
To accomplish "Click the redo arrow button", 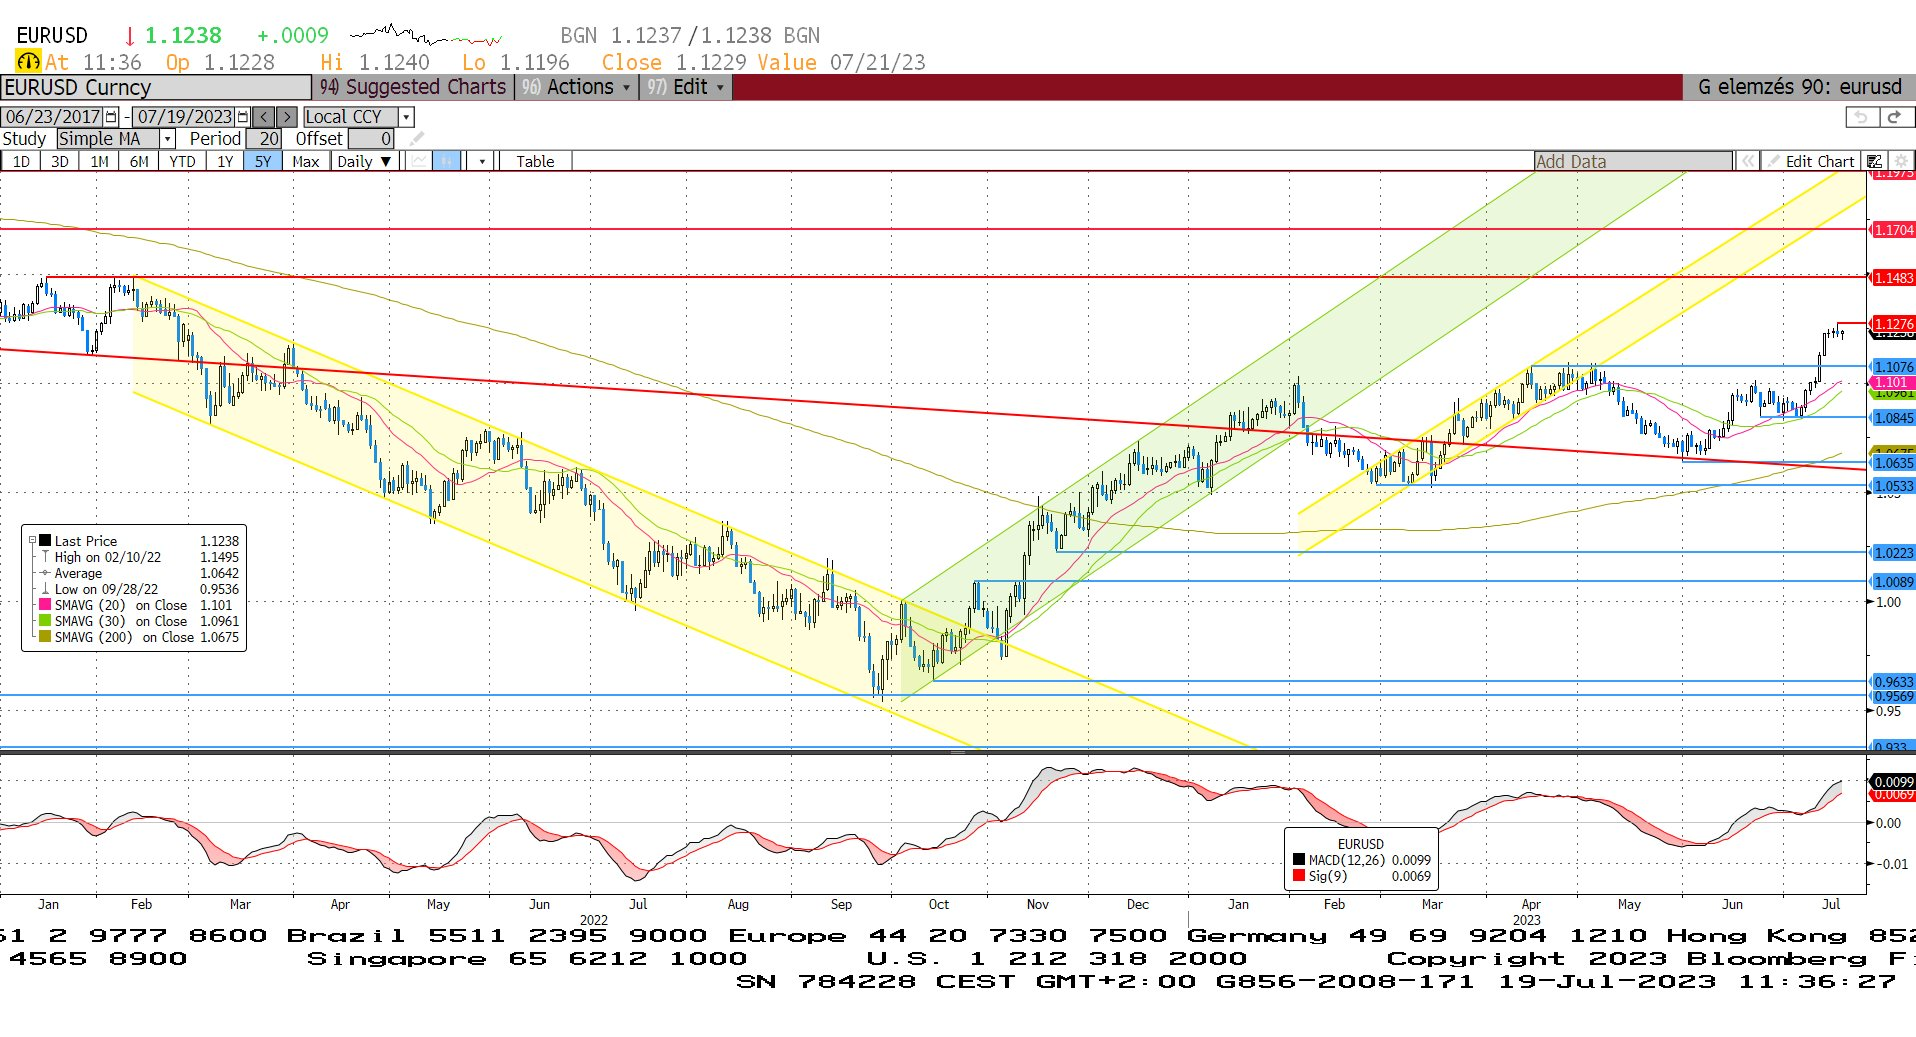I will tap(1895, 117).
